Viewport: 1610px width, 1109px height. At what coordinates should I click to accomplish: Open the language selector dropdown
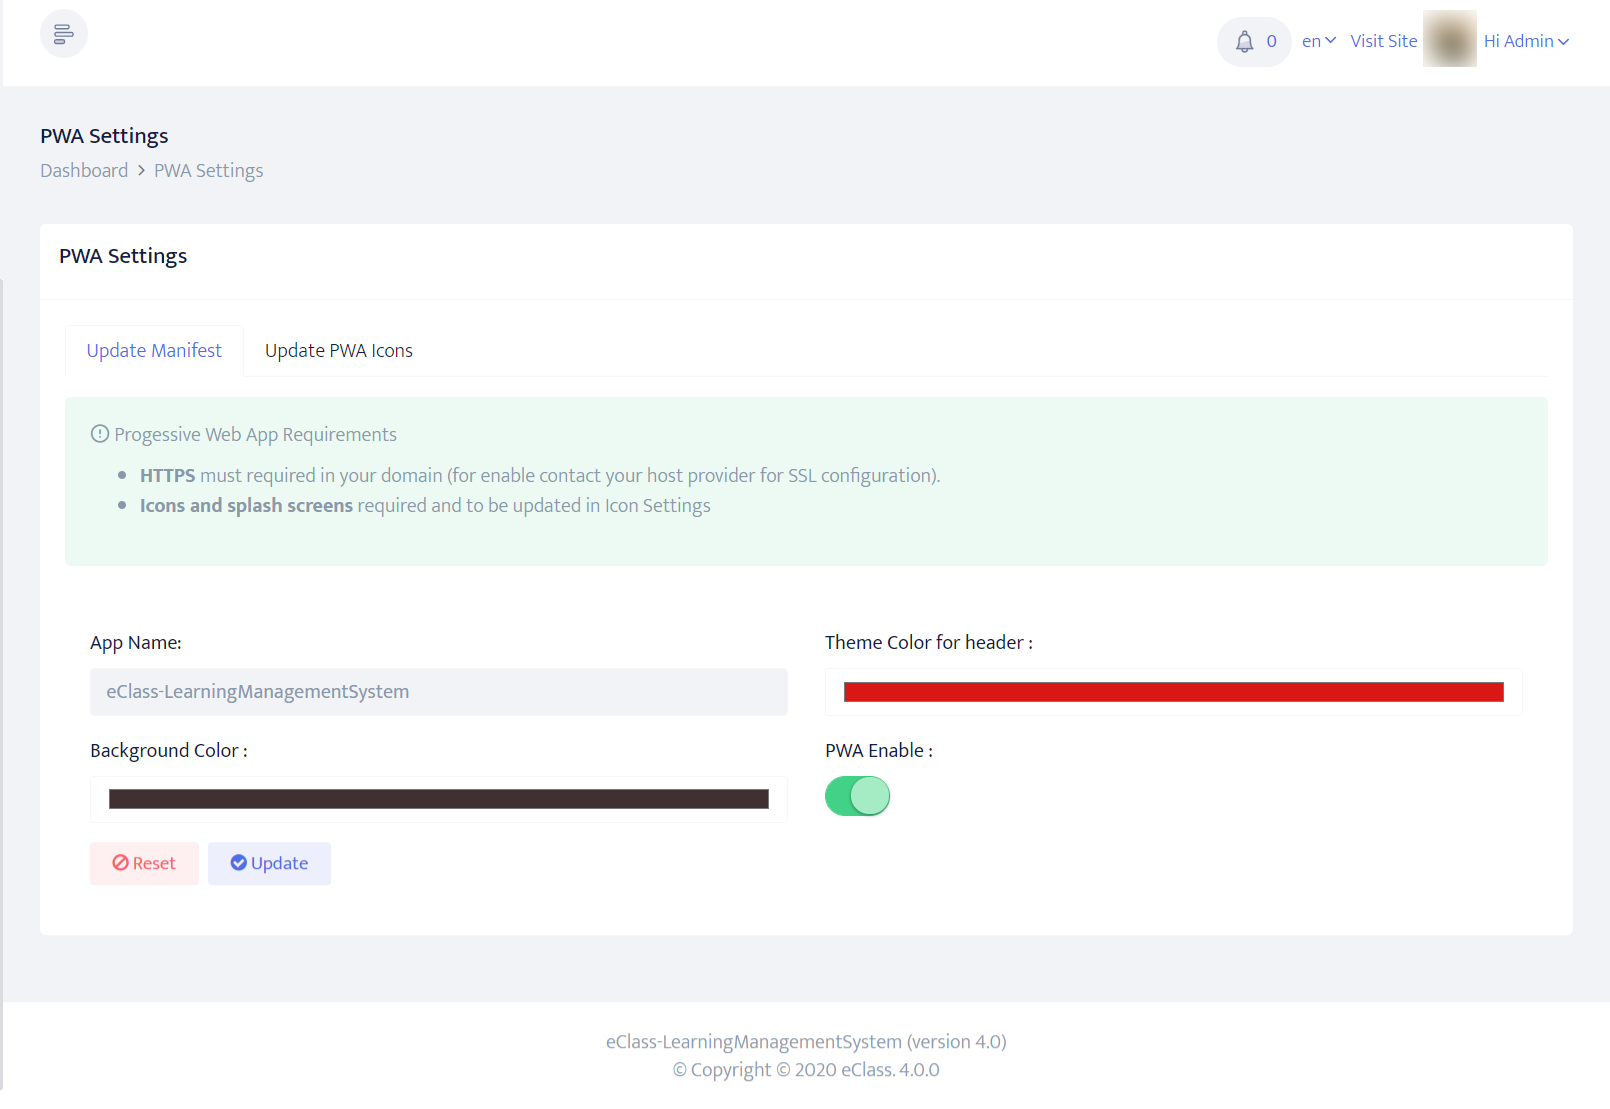click(1318, 40)
